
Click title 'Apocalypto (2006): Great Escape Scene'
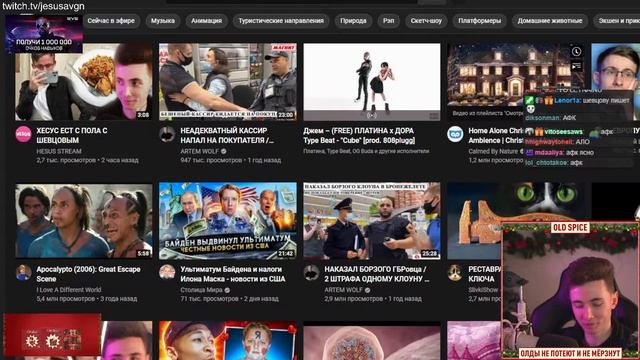tap(88, 274)
